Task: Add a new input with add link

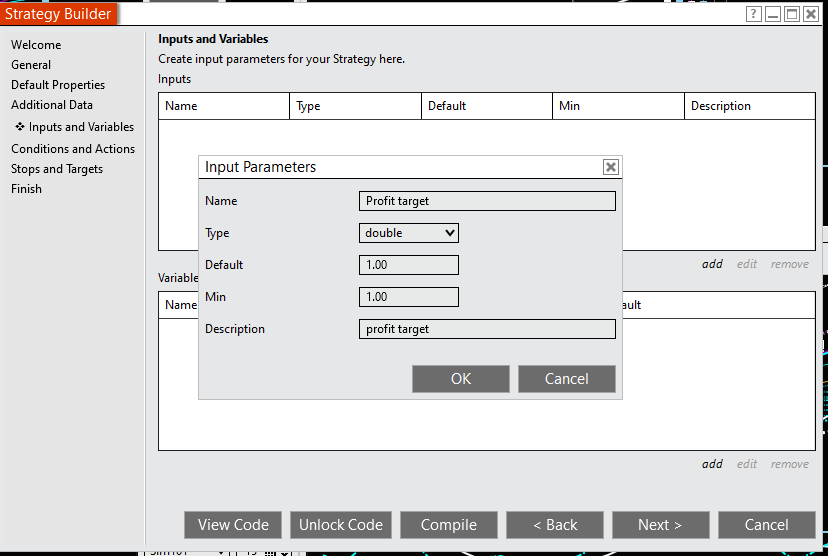Action: pyautogui.click(x=712, y=264)
